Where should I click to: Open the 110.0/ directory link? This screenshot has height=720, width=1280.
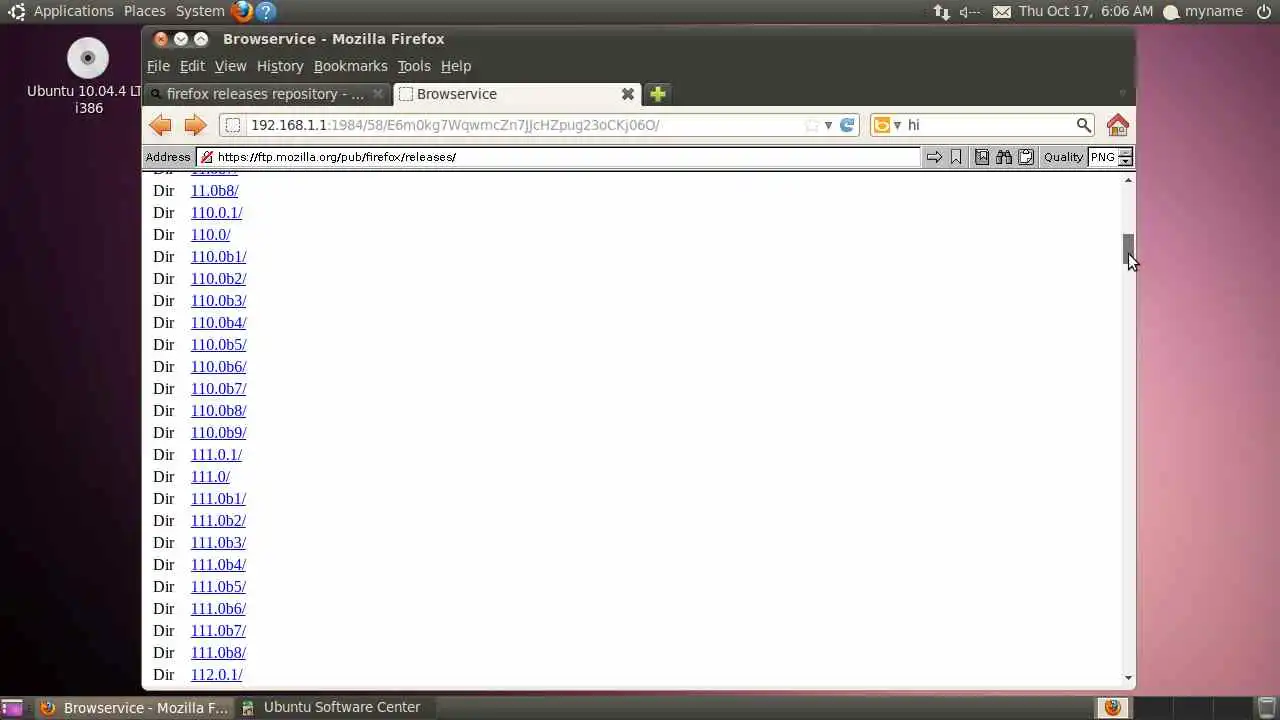tap(210, 235)
